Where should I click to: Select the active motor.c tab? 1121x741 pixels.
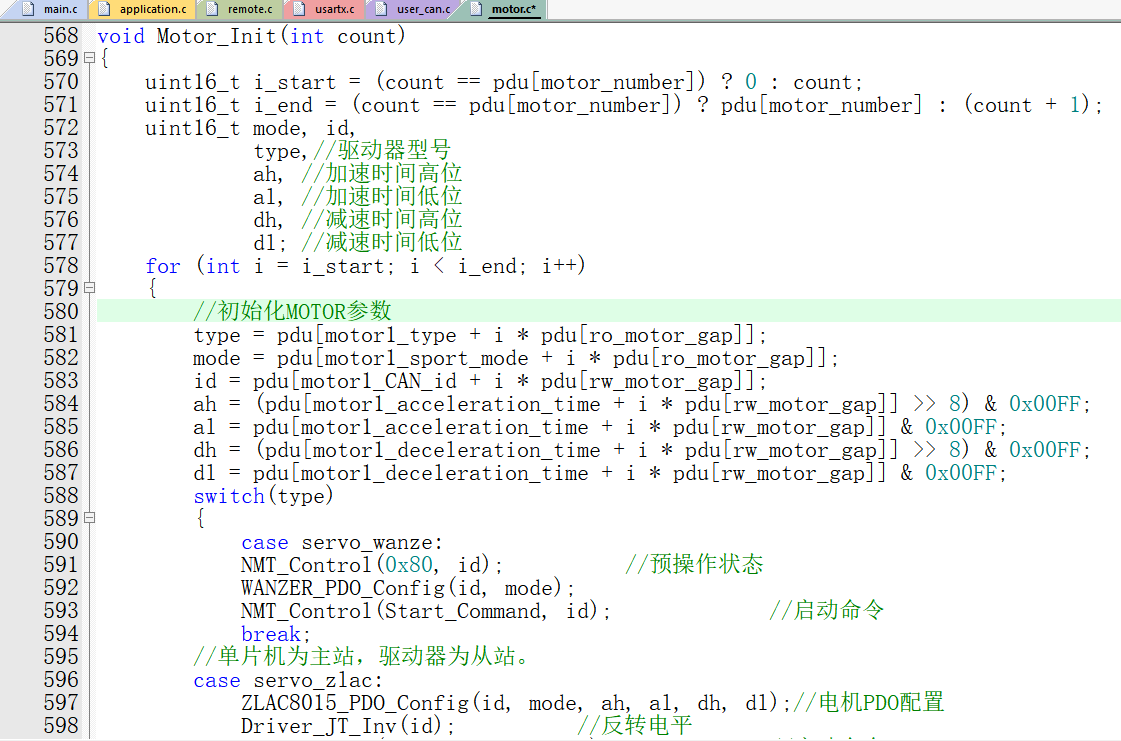[513, 9]
